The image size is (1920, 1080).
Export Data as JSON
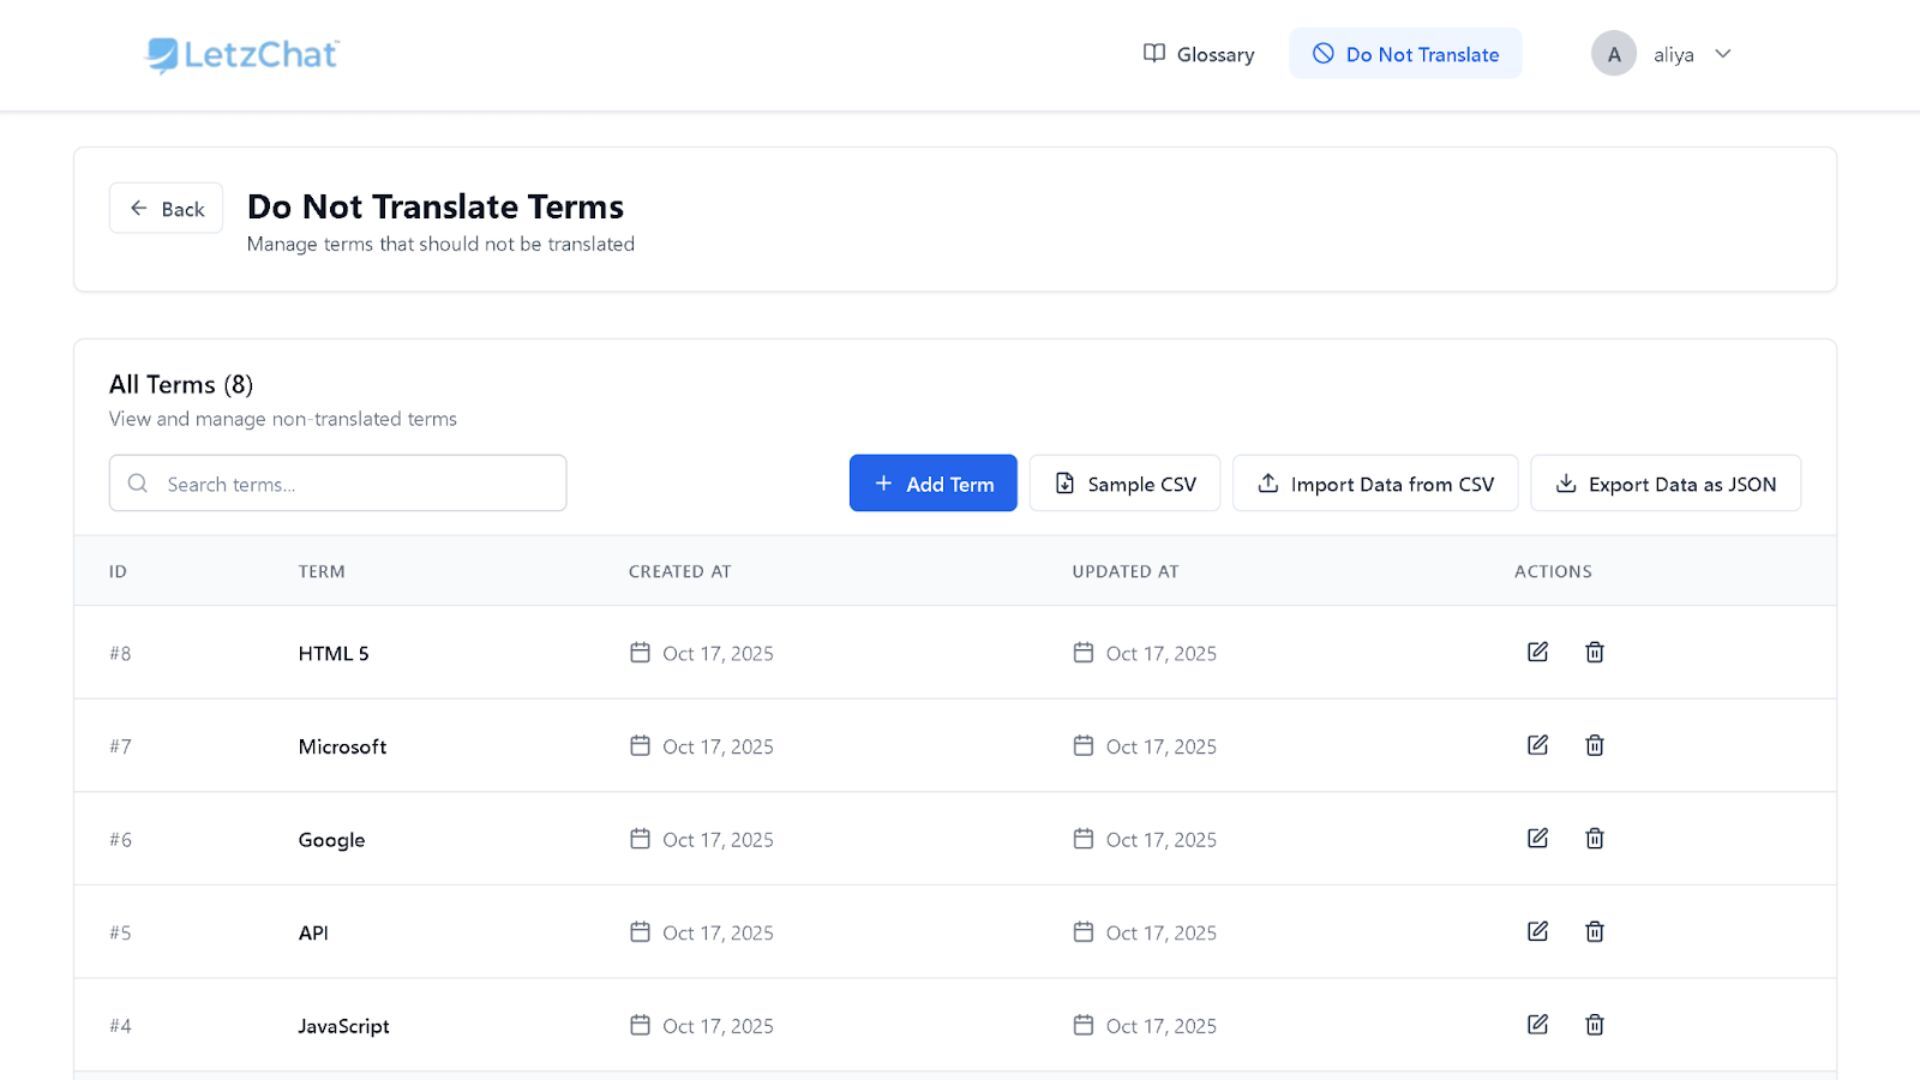click(1665, 484)
